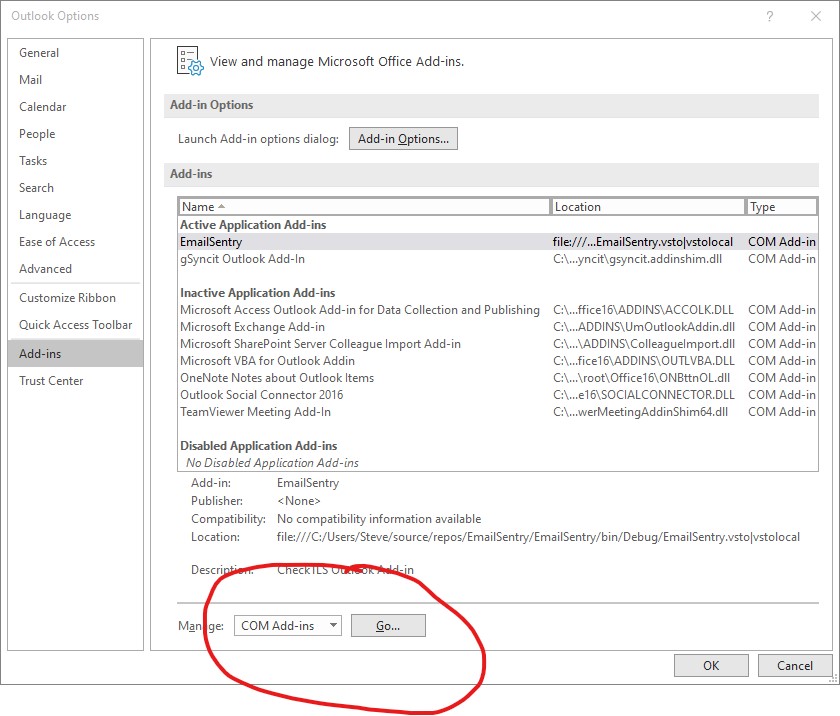Sort add-ins by Location column
Screen dimensions: 840x716
click(x=647, y=207)
